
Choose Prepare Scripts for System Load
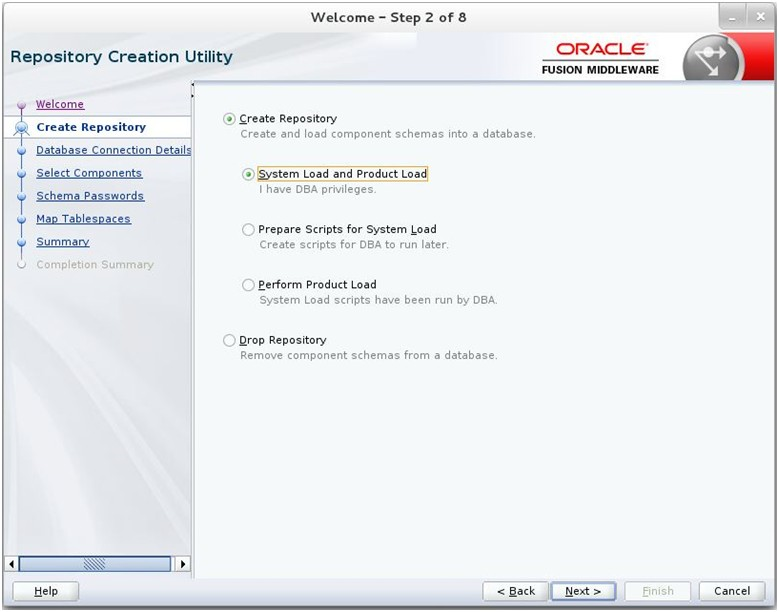pyautogui.click(x=248, y=230)
